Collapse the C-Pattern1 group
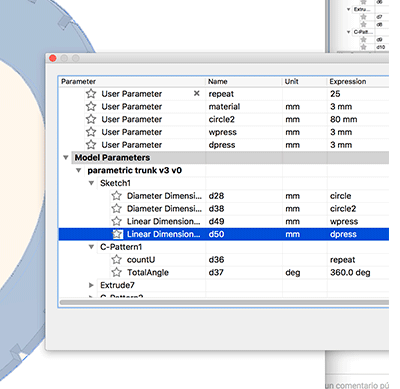The image size is (400, 389). (91, 247)
